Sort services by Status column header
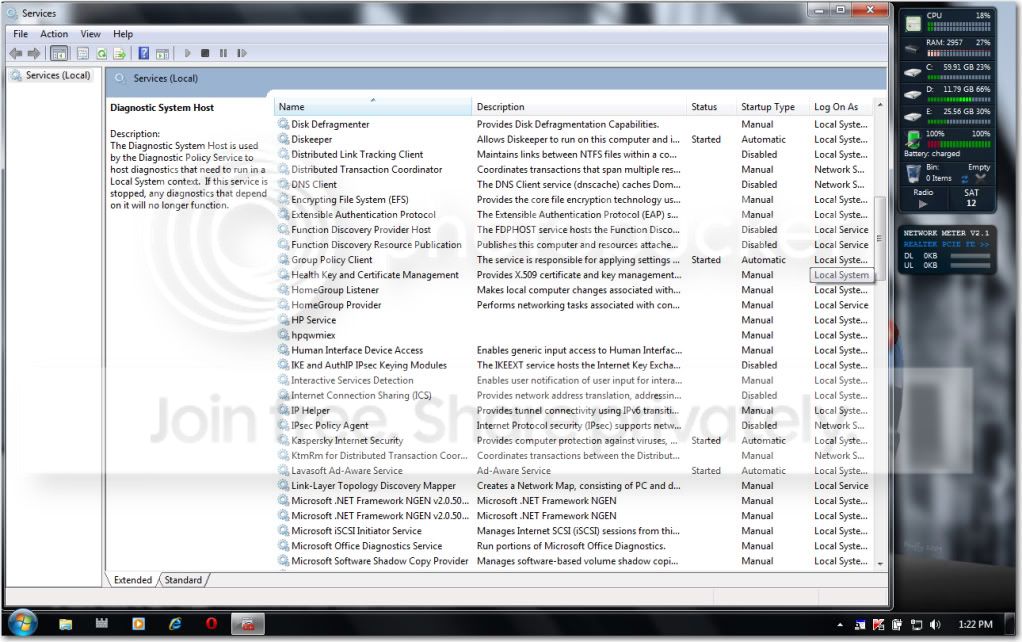The width and height of the screenshot is (1022, 642). click(x=710, y=106)
